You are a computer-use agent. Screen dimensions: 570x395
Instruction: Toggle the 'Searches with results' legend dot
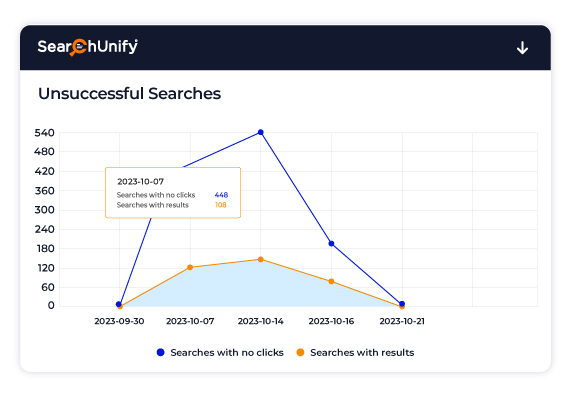tap(300, 352)
